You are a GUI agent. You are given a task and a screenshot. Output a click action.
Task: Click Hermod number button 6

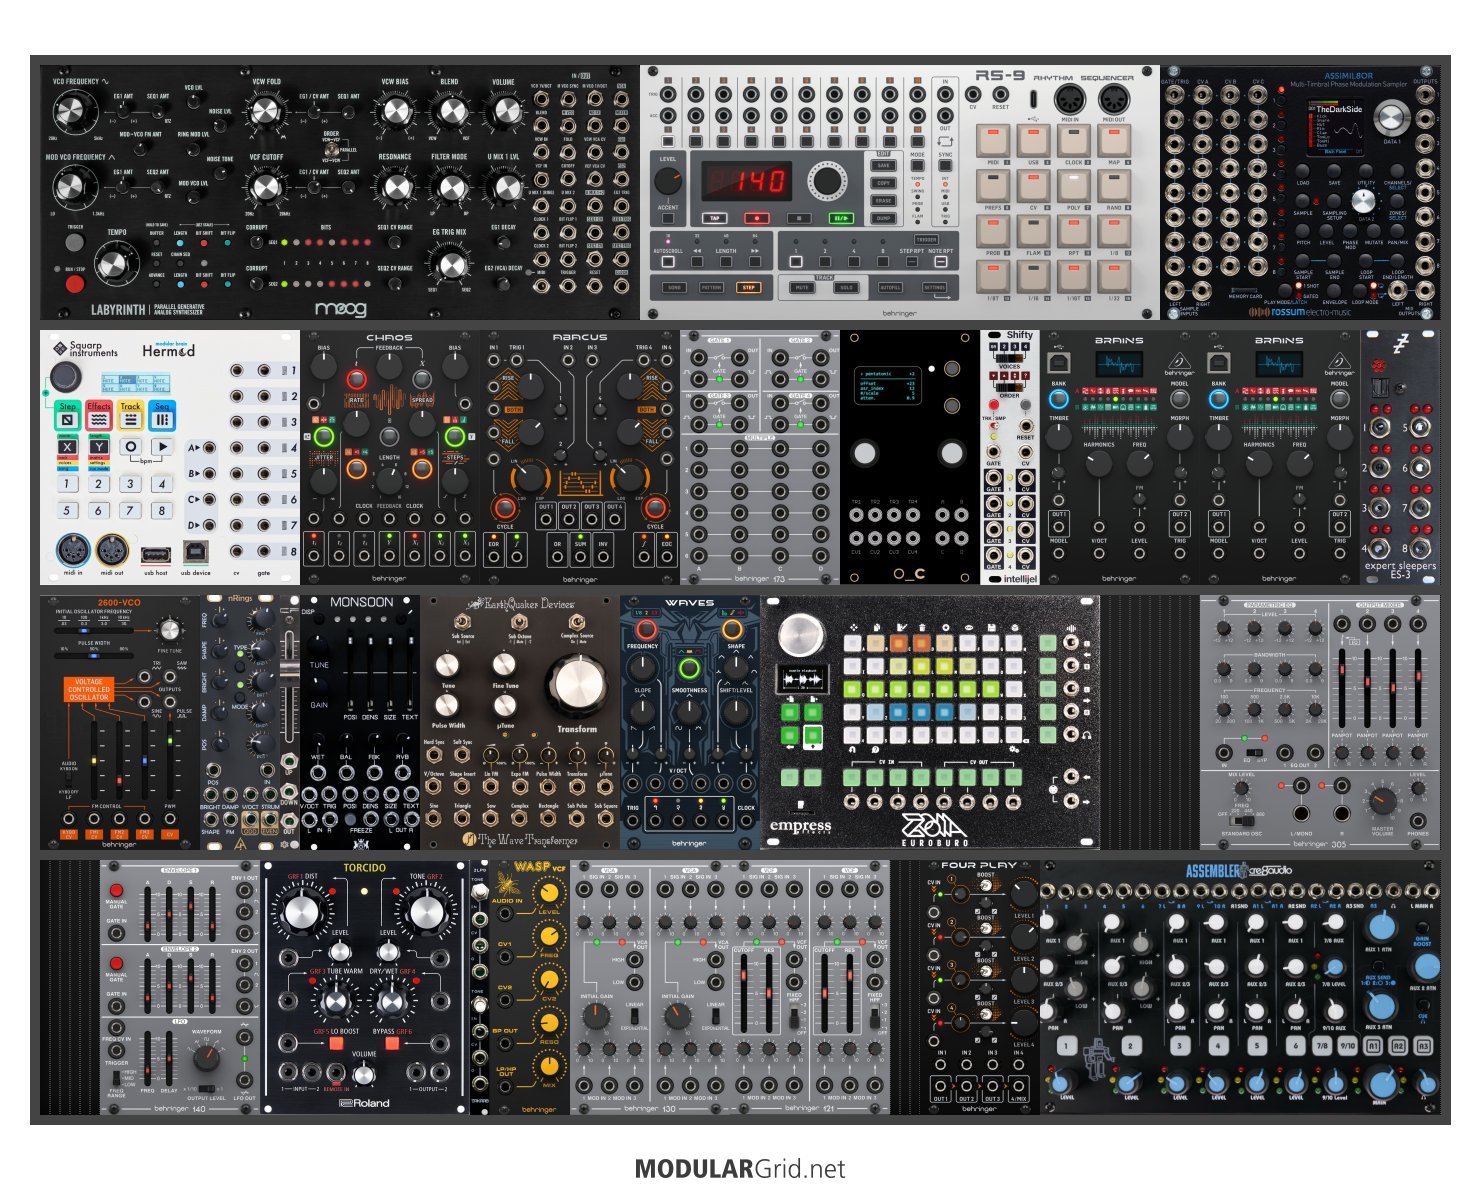click(x=98, y=510)
